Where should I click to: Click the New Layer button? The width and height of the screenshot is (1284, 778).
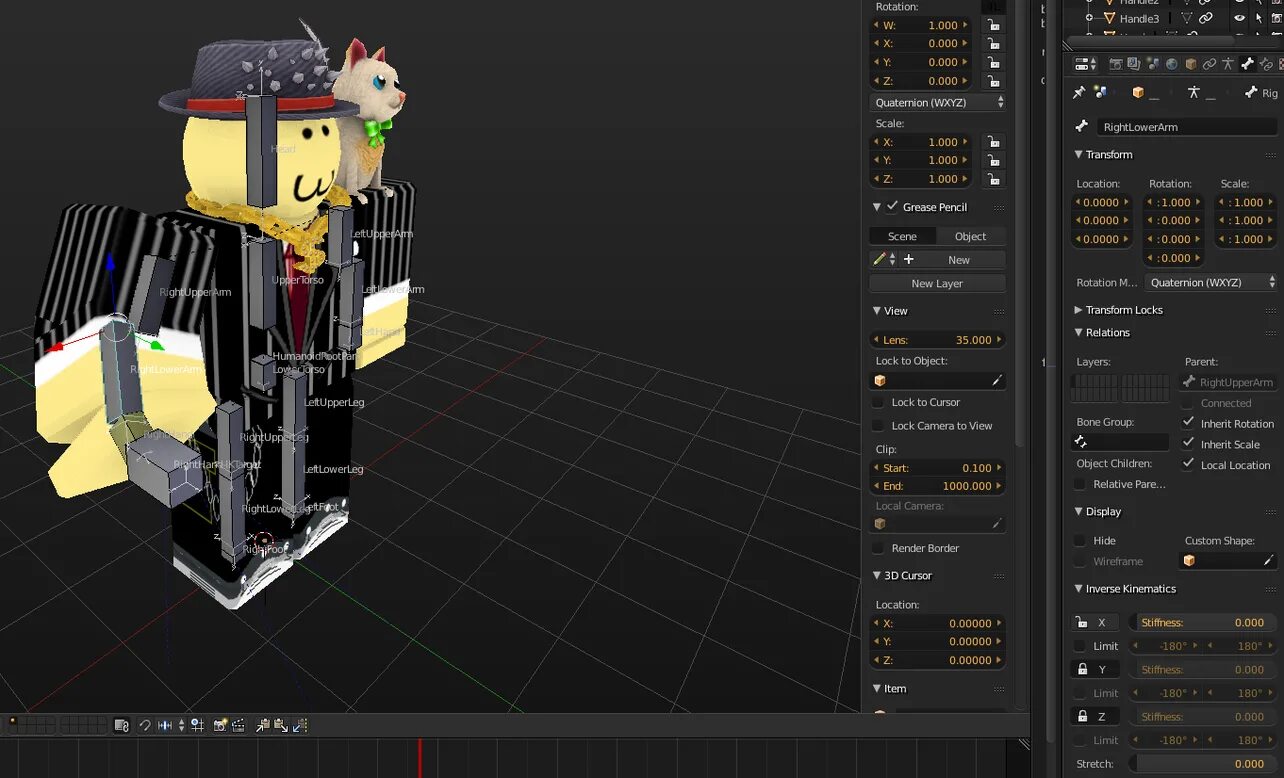pyautogui.click(x=937, y=283)
